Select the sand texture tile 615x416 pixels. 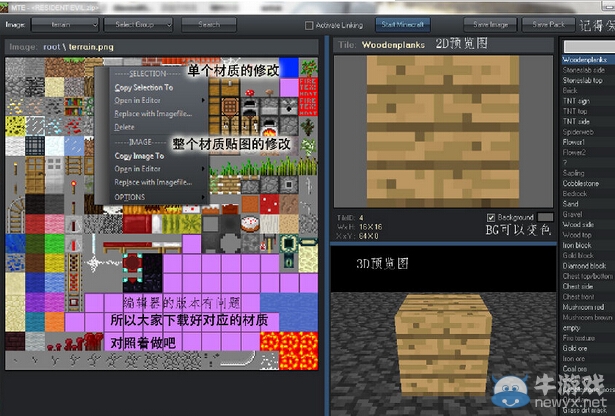click(55, 87)
